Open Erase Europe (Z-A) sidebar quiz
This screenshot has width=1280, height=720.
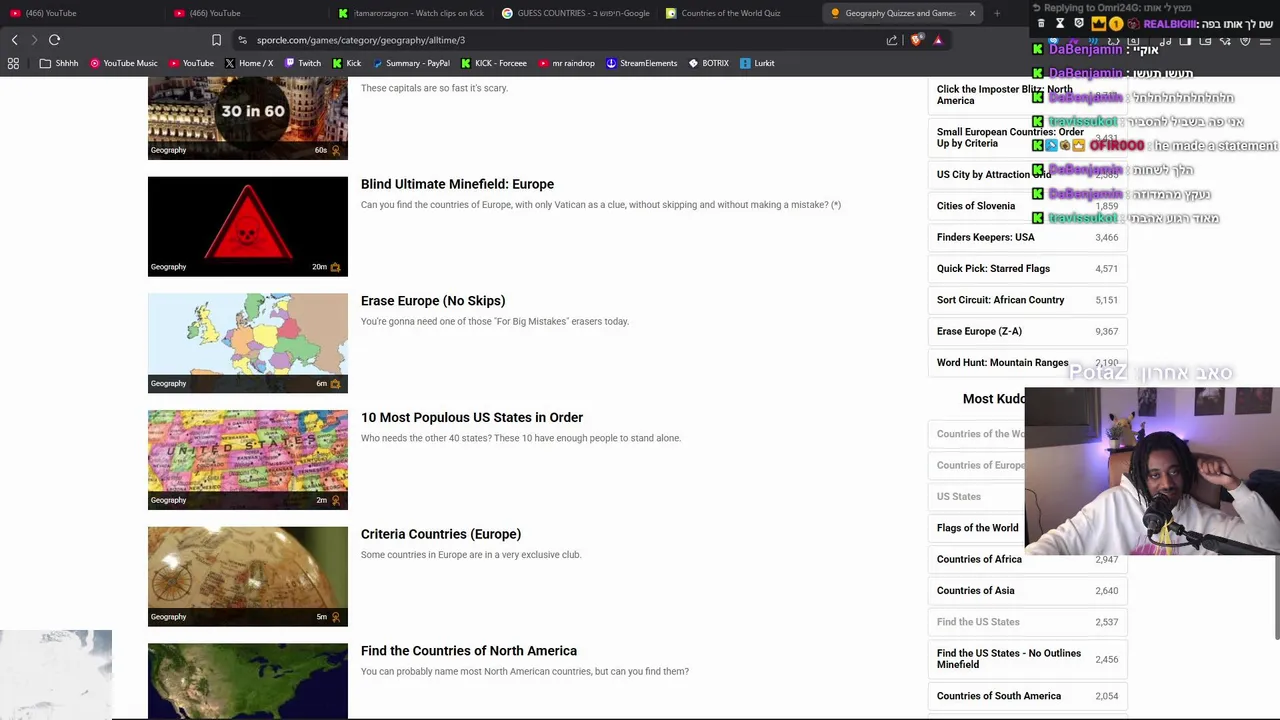coord(979,331)
